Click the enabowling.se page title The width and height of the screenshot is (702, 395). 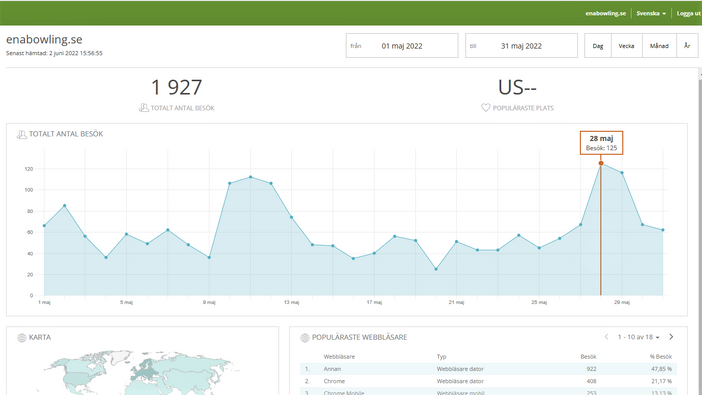pyautogui.click(x=44, y=39)
